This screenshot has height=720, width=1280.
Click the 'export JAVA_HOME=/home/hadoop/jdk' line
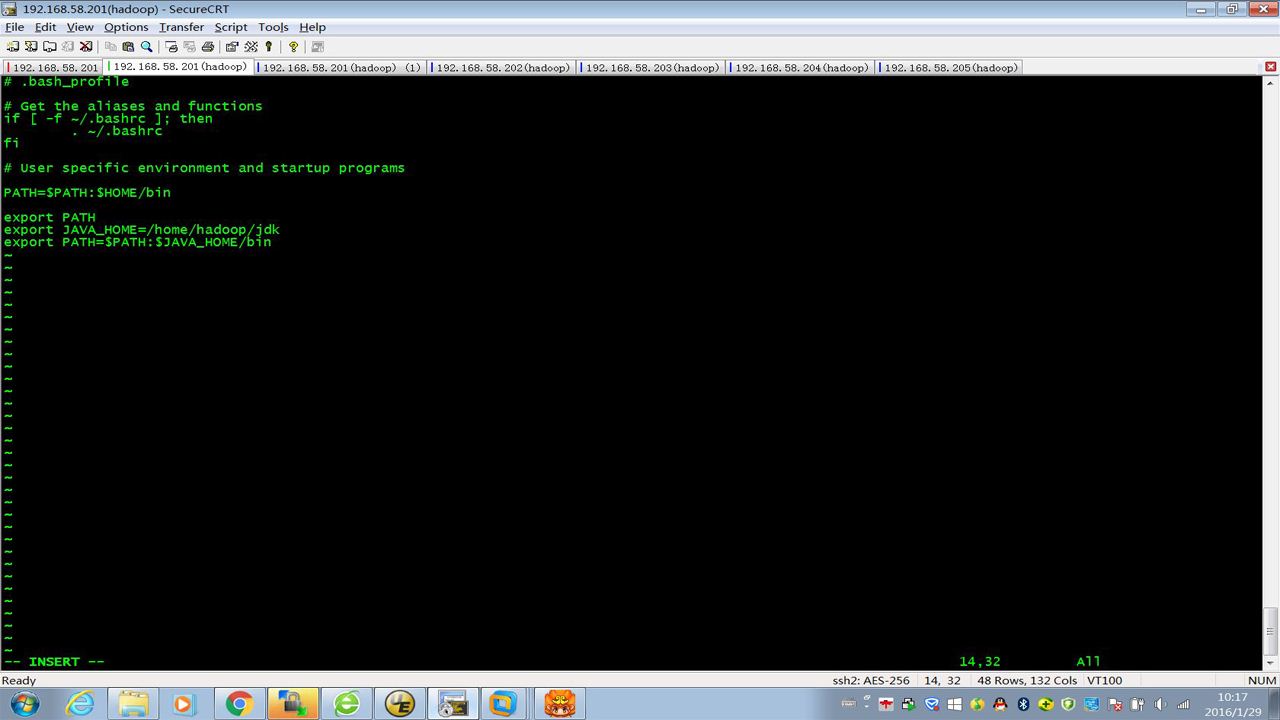tap(141, 230)
